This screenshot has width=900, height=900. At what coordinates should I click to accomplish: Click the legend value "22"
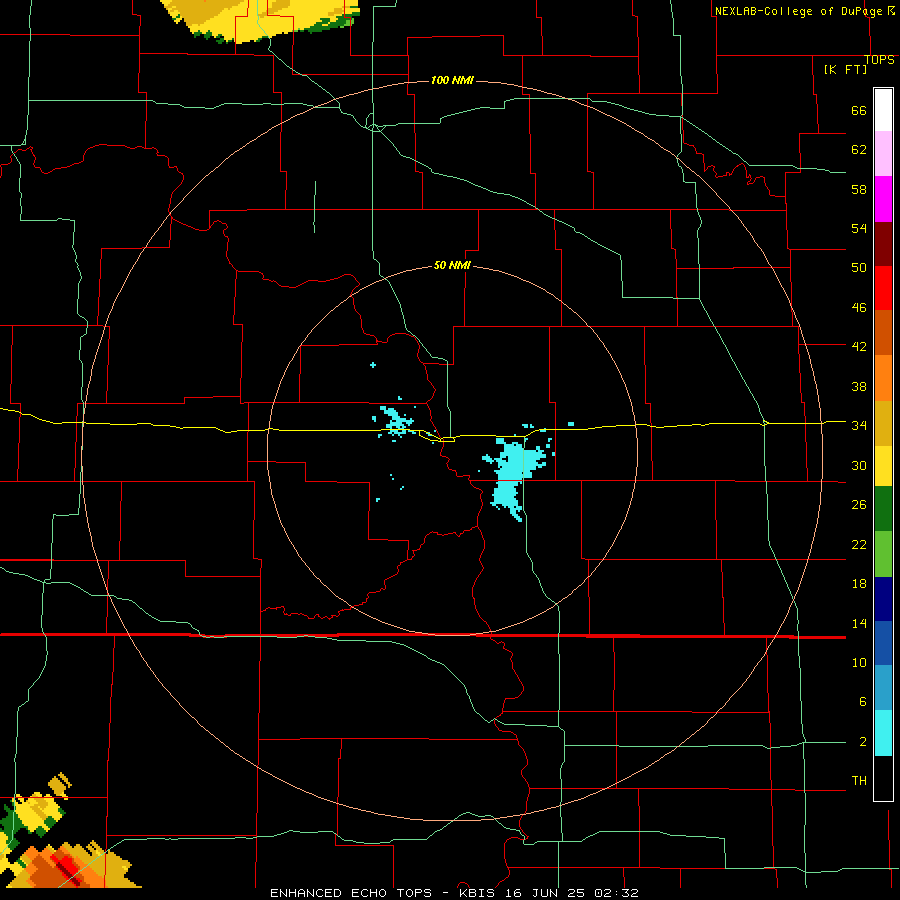click(859, 544)
